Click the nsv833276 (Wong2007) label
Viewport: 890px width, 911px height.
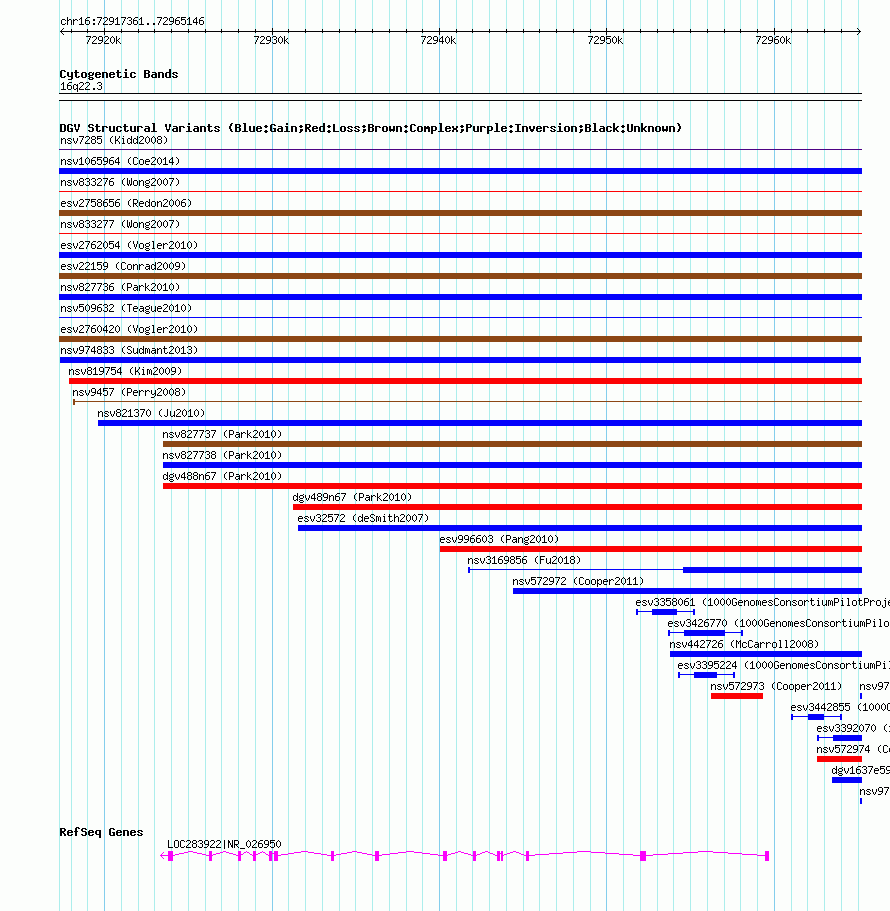[x=120, y=182]
